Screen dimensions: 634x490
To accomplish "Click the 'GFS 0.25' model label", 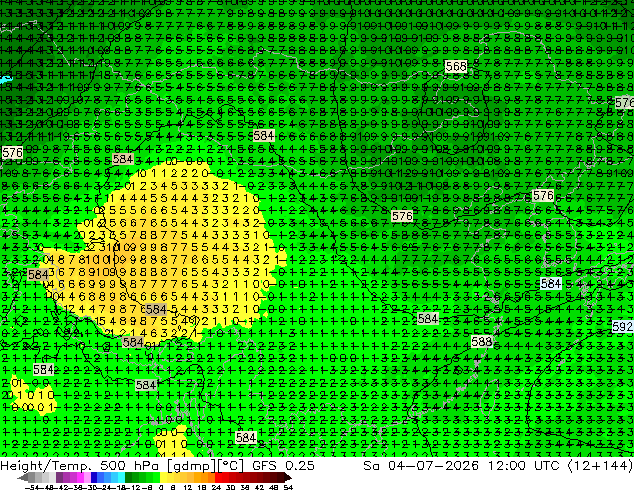I will (x=283, y=465).
